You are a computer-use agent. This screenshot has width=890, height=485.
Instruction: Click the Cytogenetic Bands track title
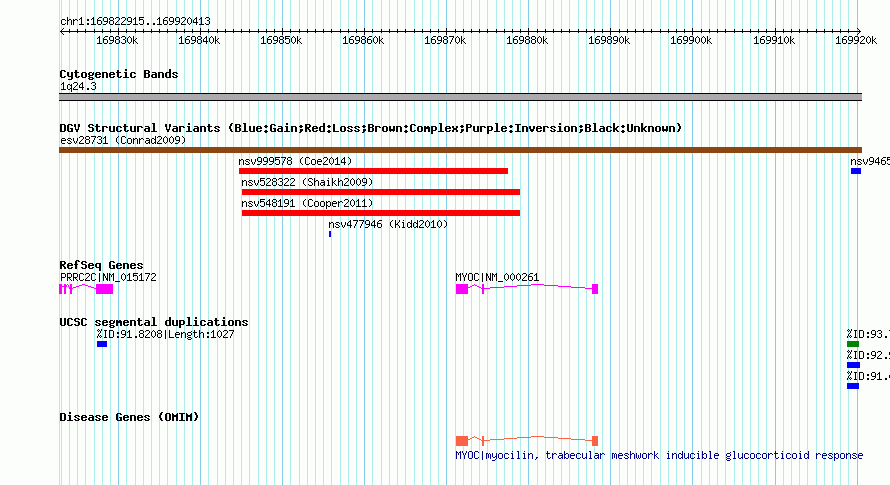click(x=119, y=74)
